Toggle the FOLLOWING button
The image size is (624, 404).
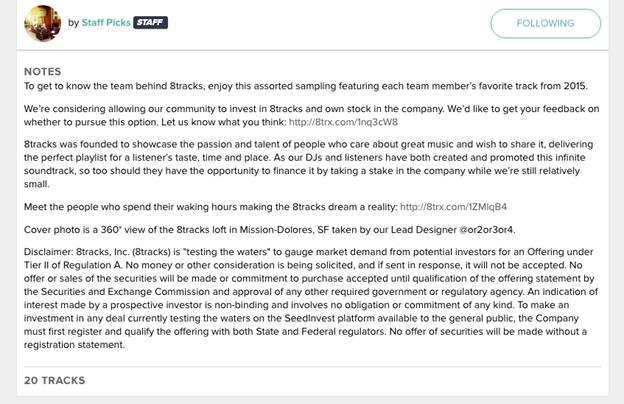click(545, 23)
